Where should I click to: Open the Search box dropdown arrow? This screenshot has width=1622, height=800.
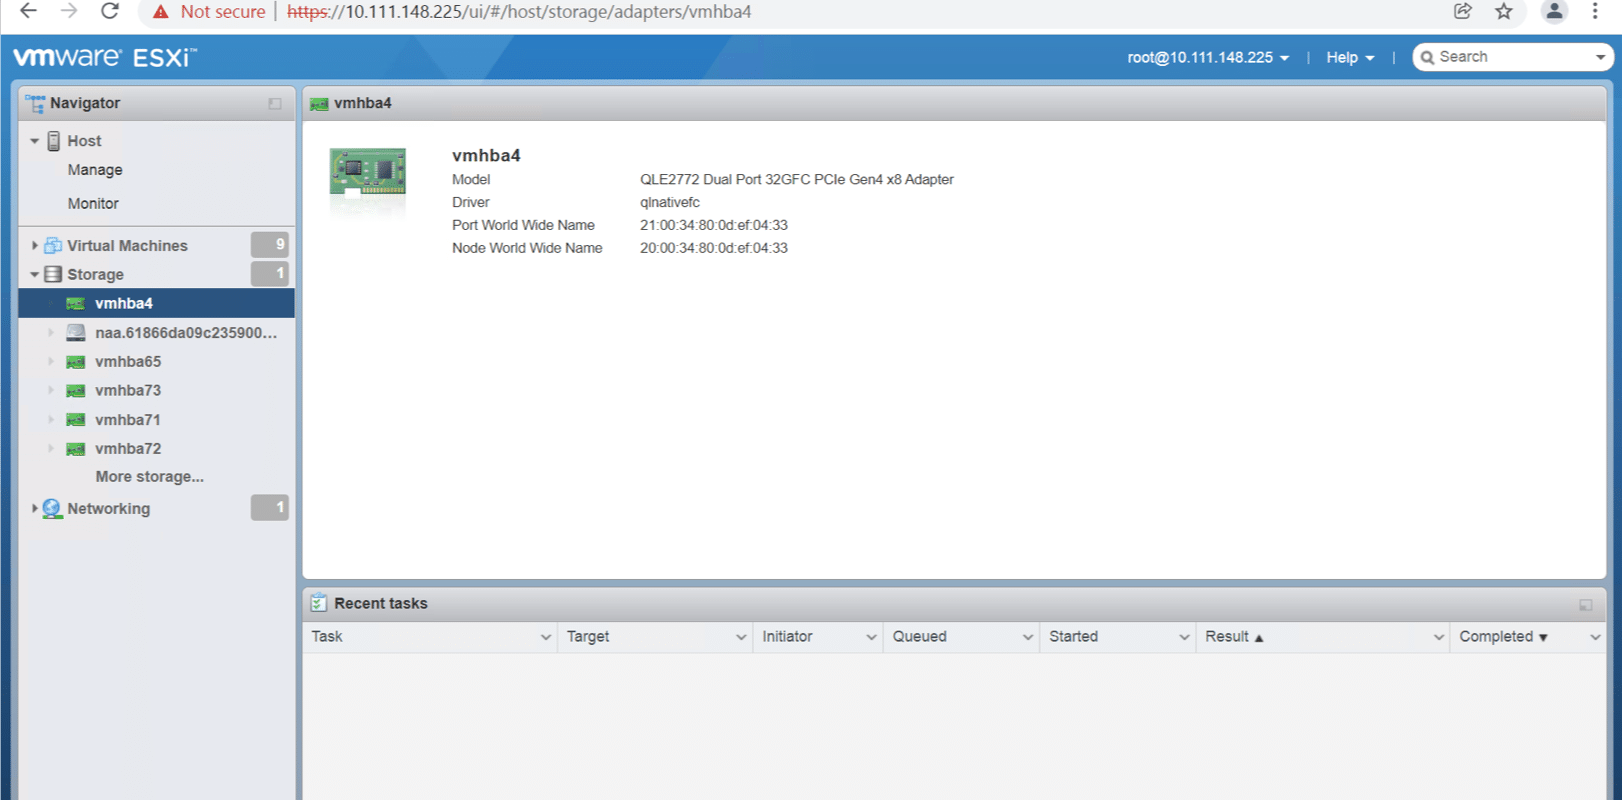pos(1600,57)
